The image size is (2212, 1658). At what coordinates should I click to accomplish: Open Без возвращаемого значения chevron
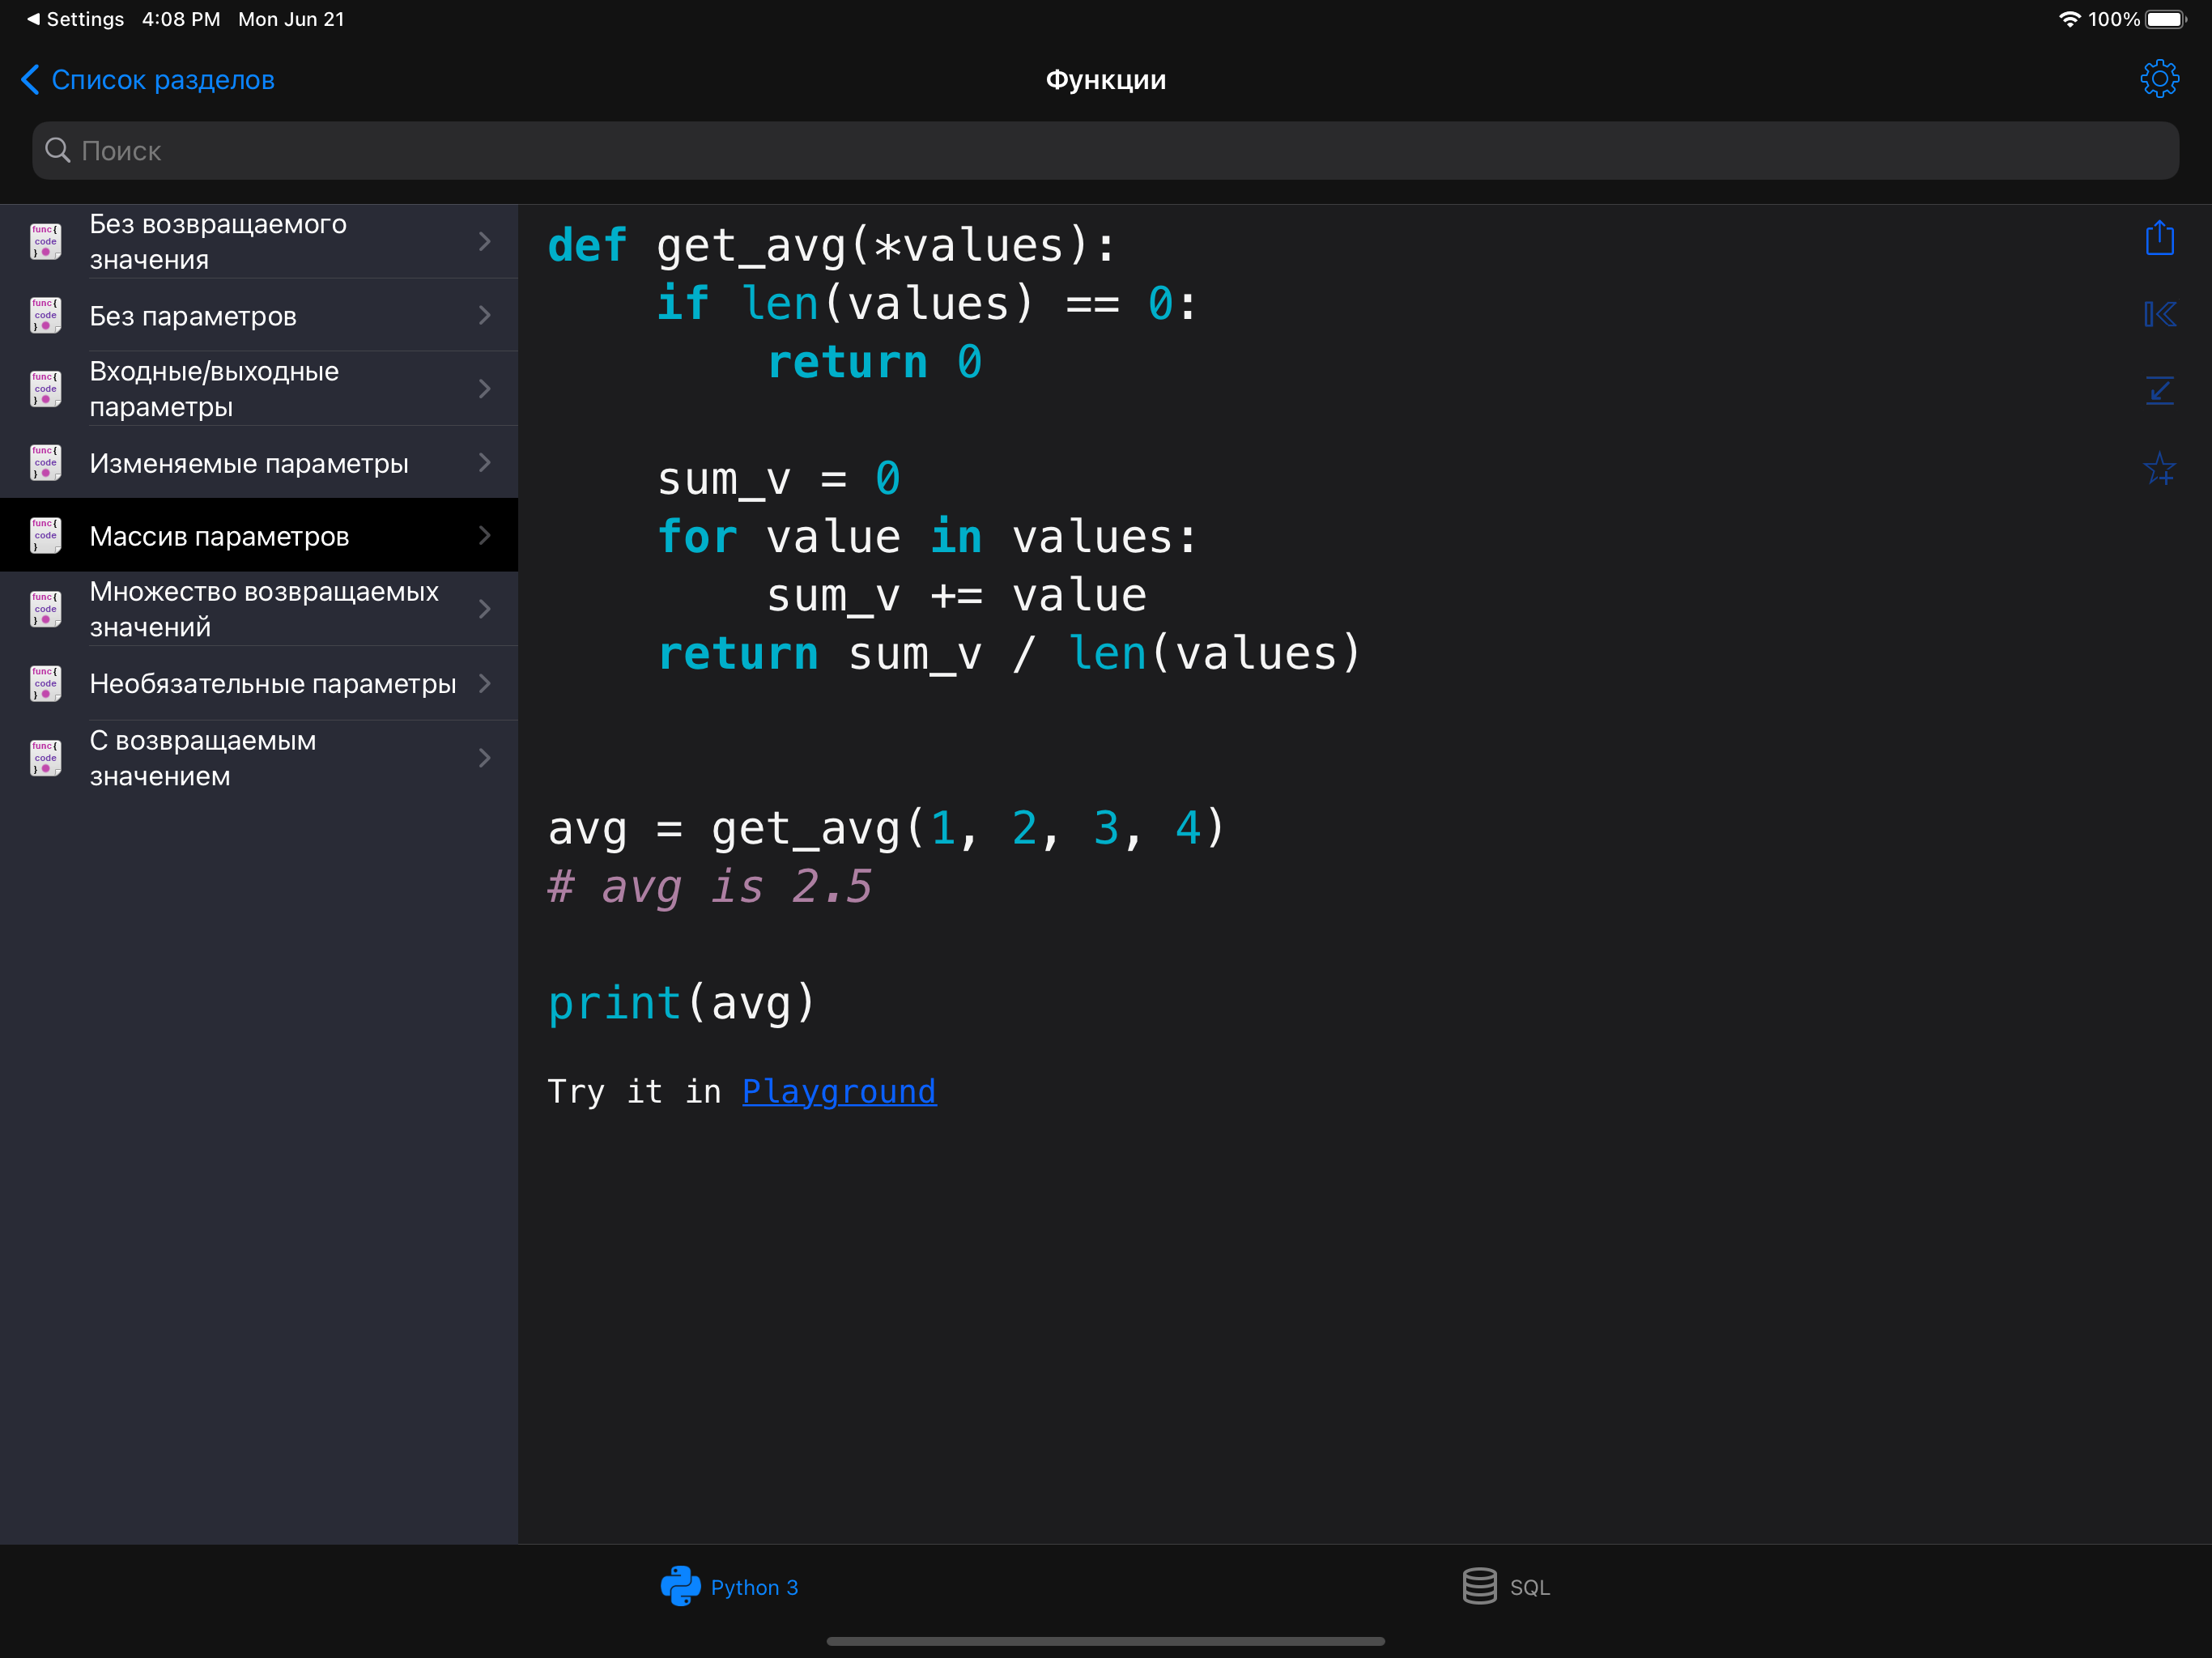pyautogui.click(x=485, y=241)
